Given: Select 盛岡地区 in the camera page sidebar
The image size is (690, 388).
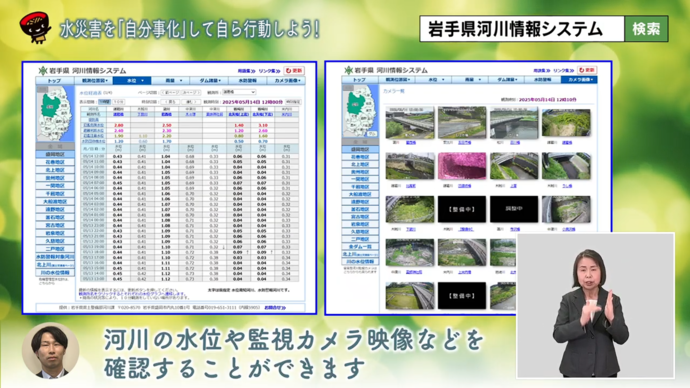Looking at the screenshot, I should pyautogui.click(x=360, y=150).
